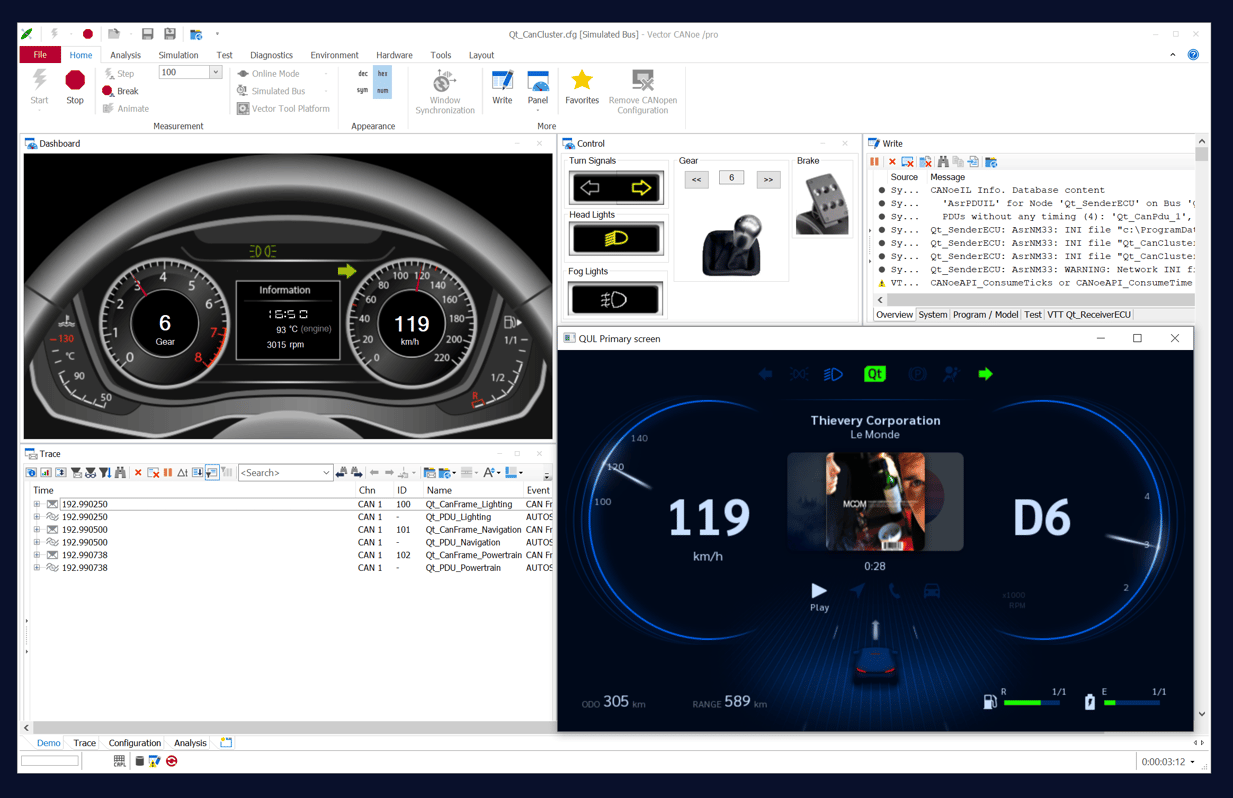Click the binoculars search icon in Trace toolbar
The height and width of the screenshot is (798, 1233).
pos(120,471)
